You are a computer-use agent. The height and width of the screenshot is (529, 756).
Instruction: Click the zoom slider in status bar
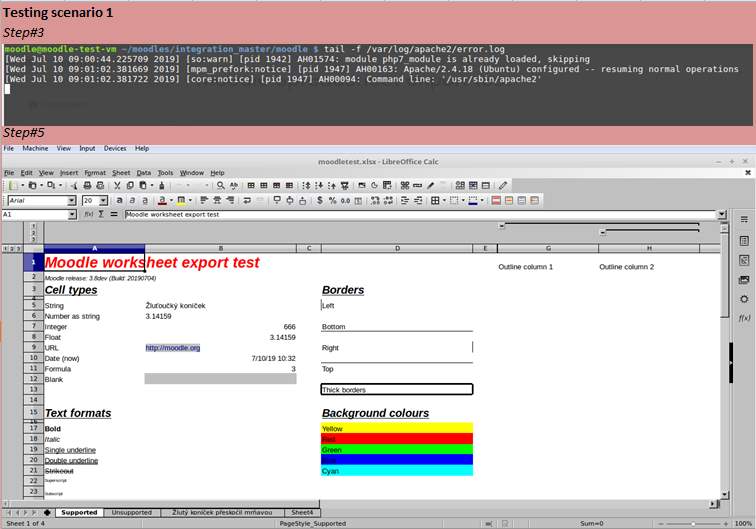click(693, 523)
